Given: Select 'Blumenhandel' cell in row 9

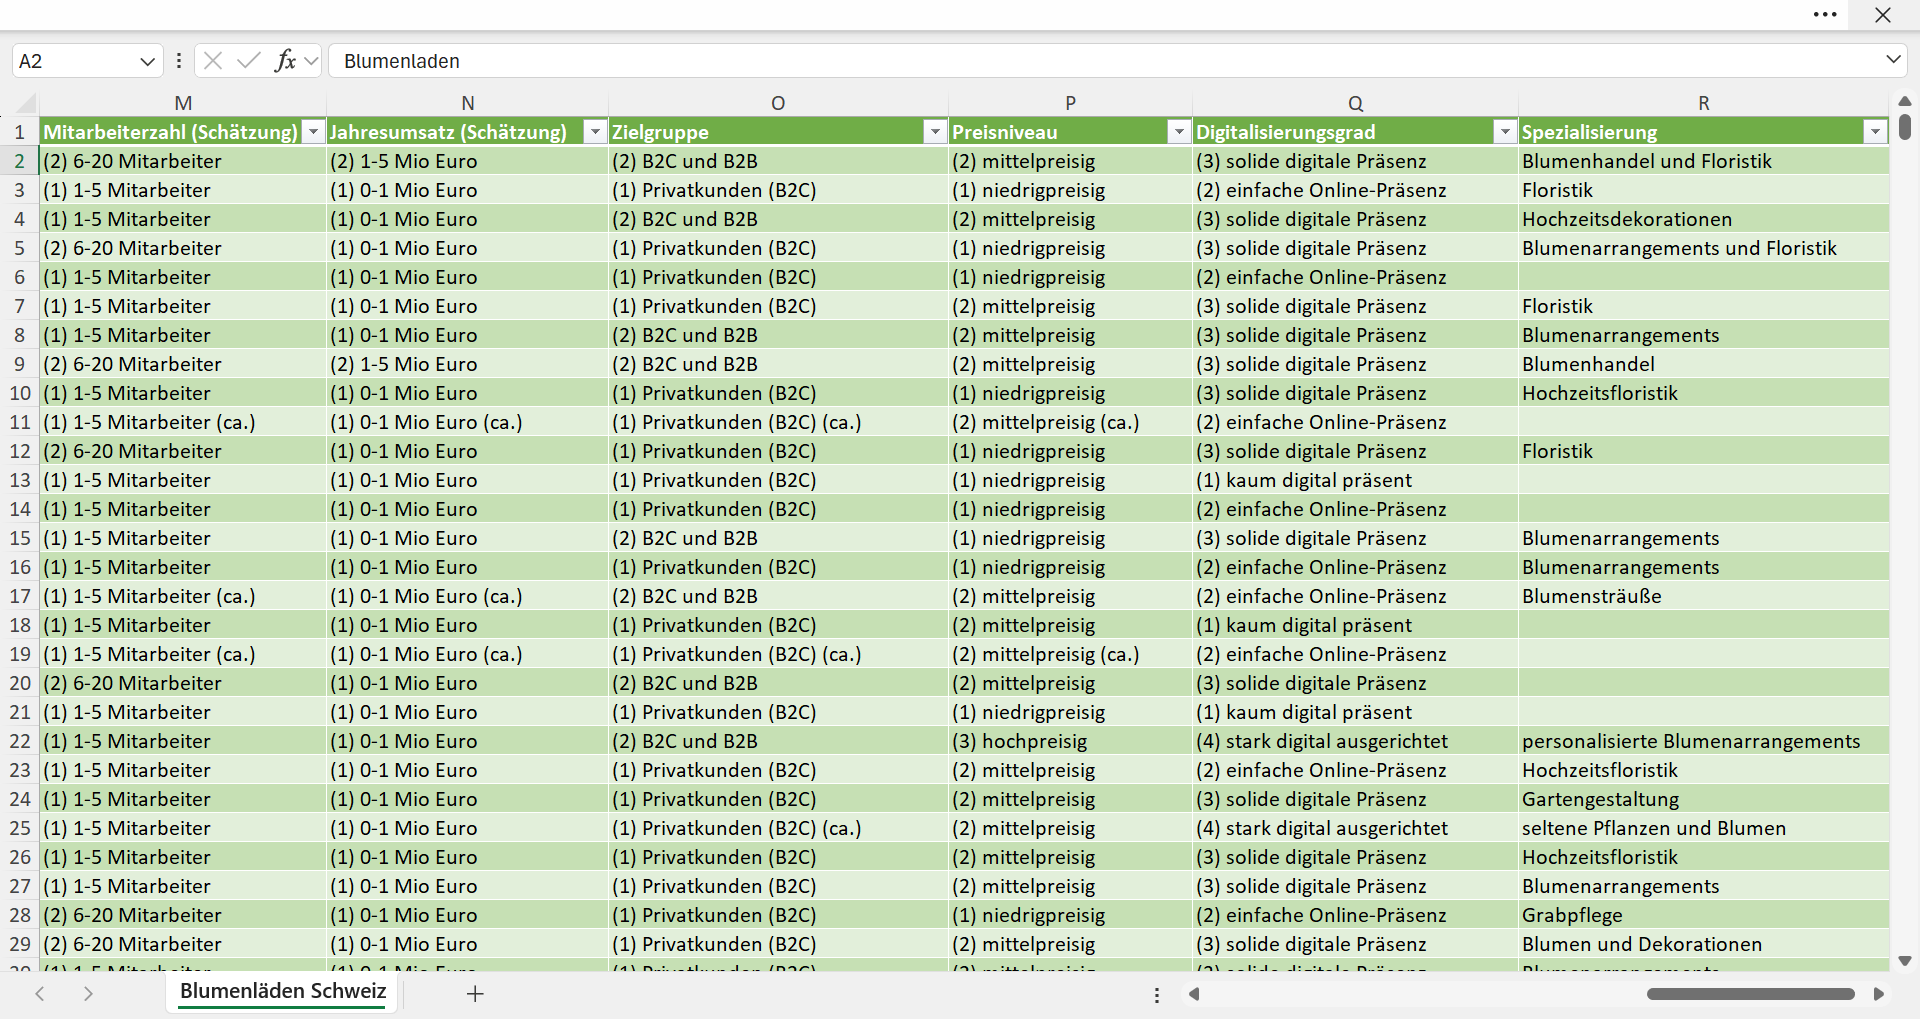Looking at the screenshot, I should [1704, 364].
